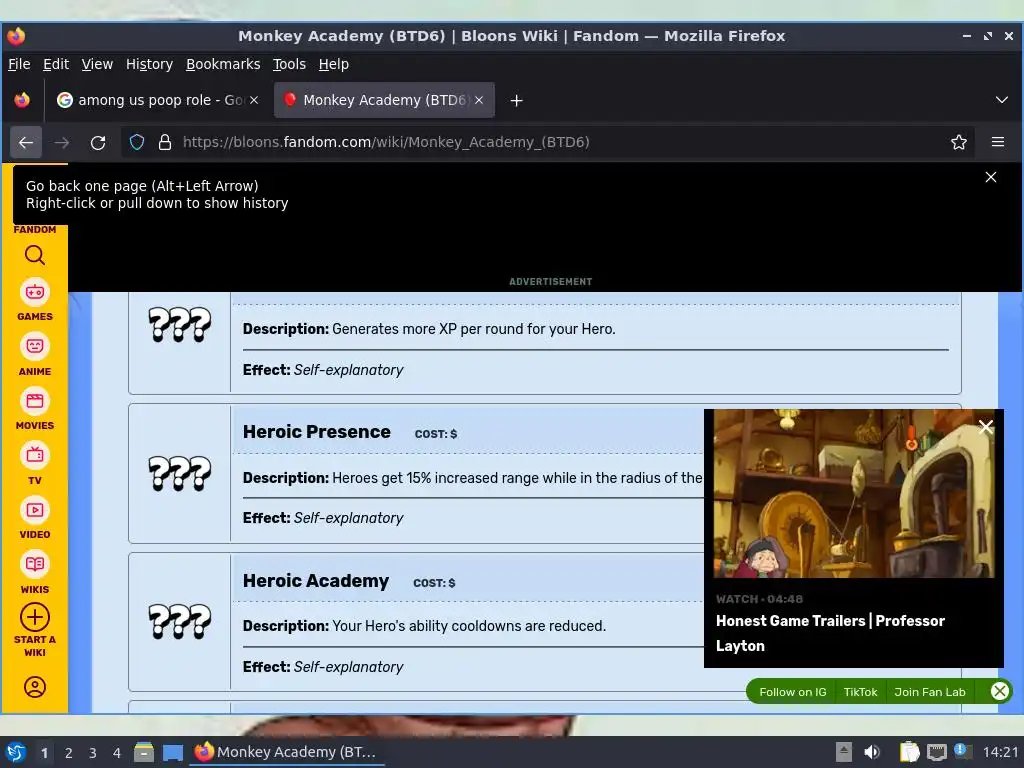Click the notification tray icon with badge

coord(961,751)
